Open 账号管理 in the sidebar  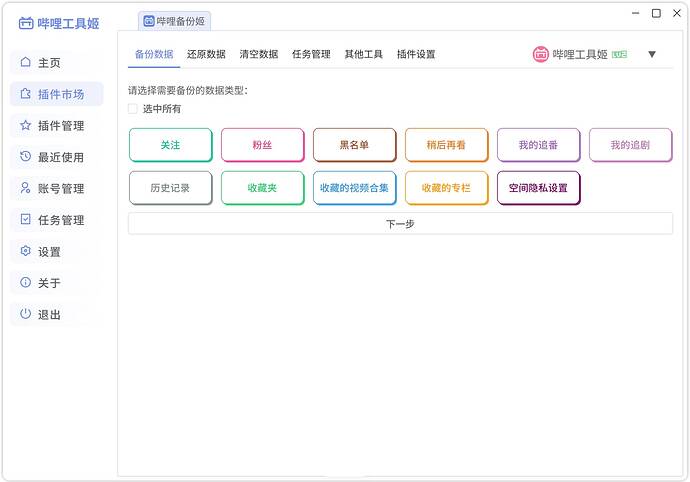(x=56, y=188)
